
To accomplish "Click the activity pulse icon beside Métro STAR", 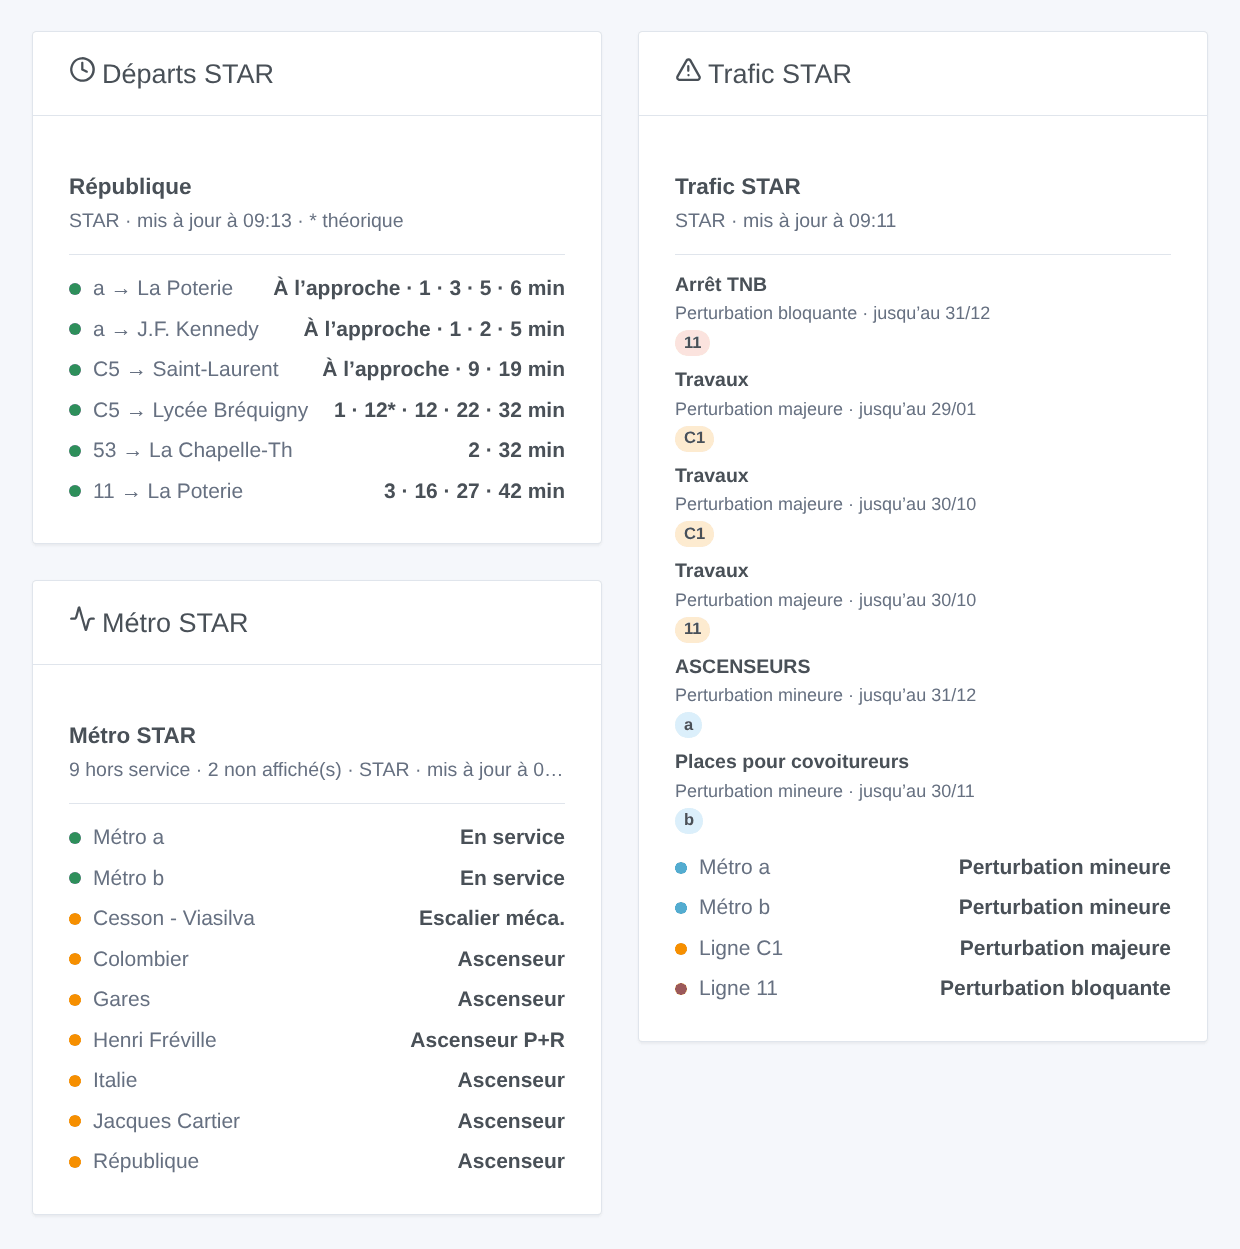I will [82, 619].
